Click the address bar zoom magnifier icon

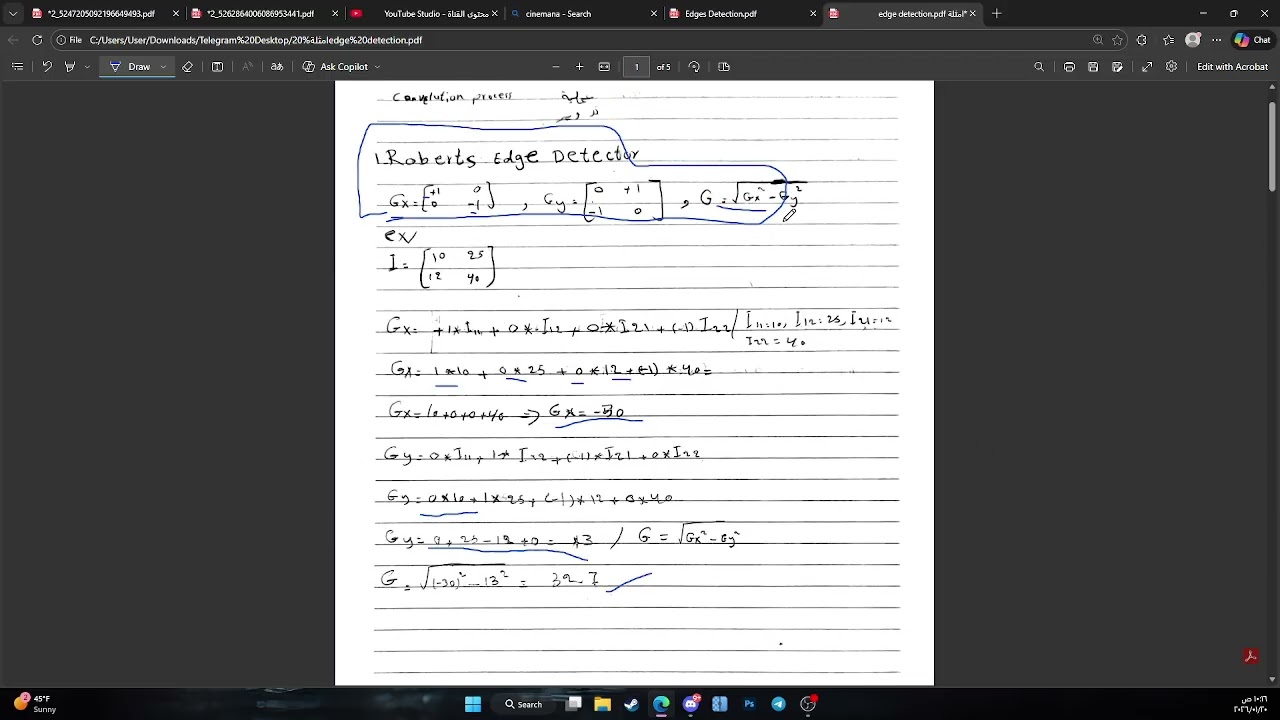1098,40
